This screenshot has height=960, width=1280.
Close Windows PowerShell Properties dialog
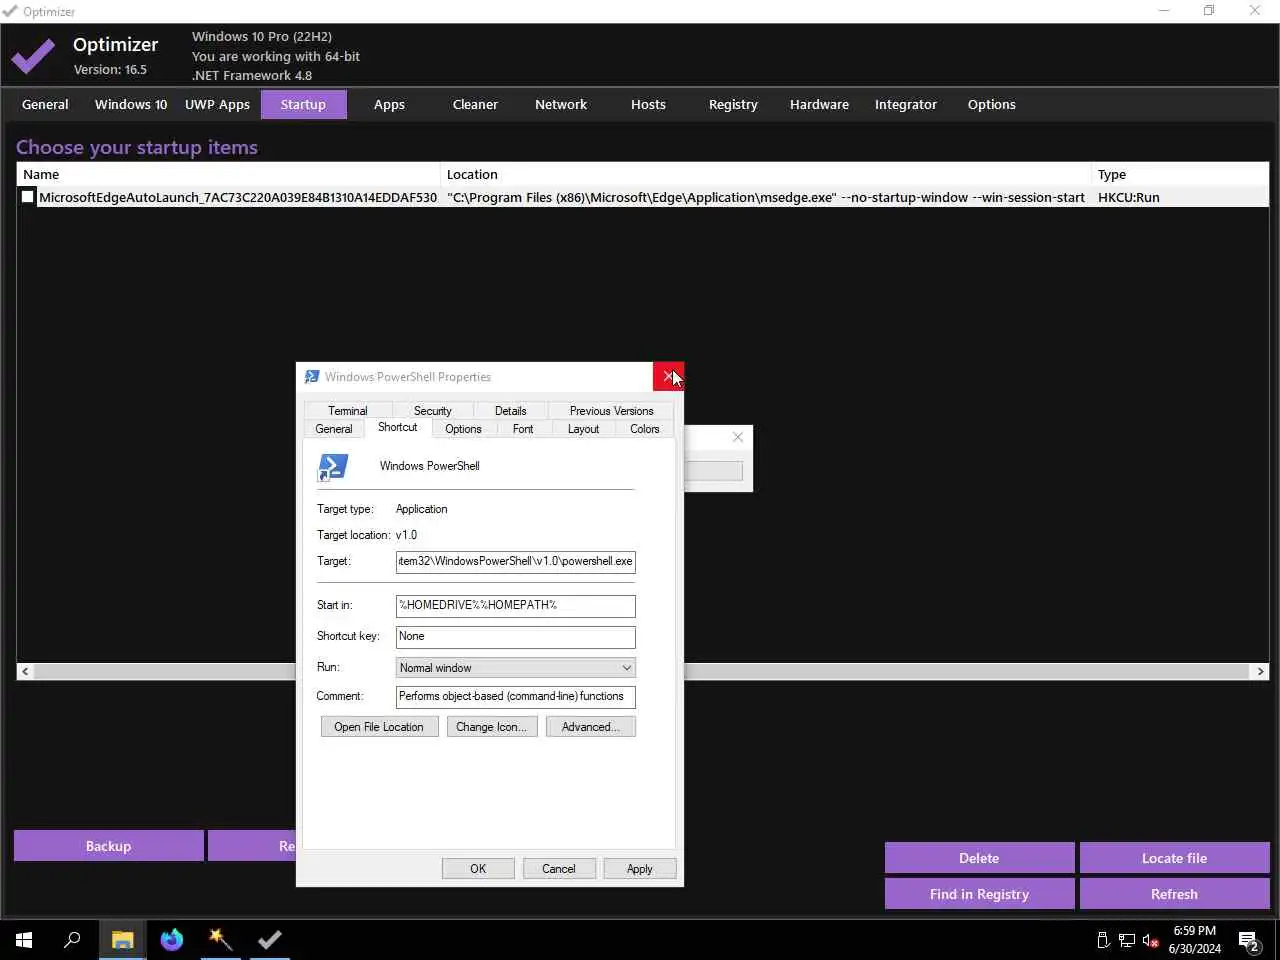[x=668, y=376]
